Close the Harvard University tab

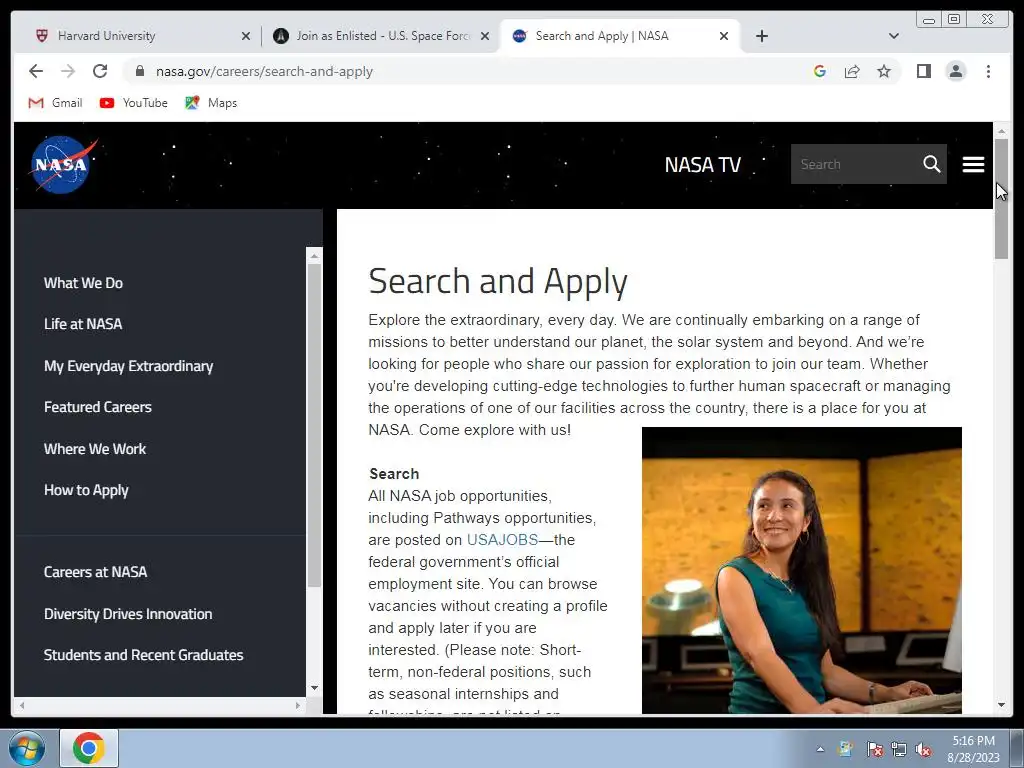pos(246,36)
